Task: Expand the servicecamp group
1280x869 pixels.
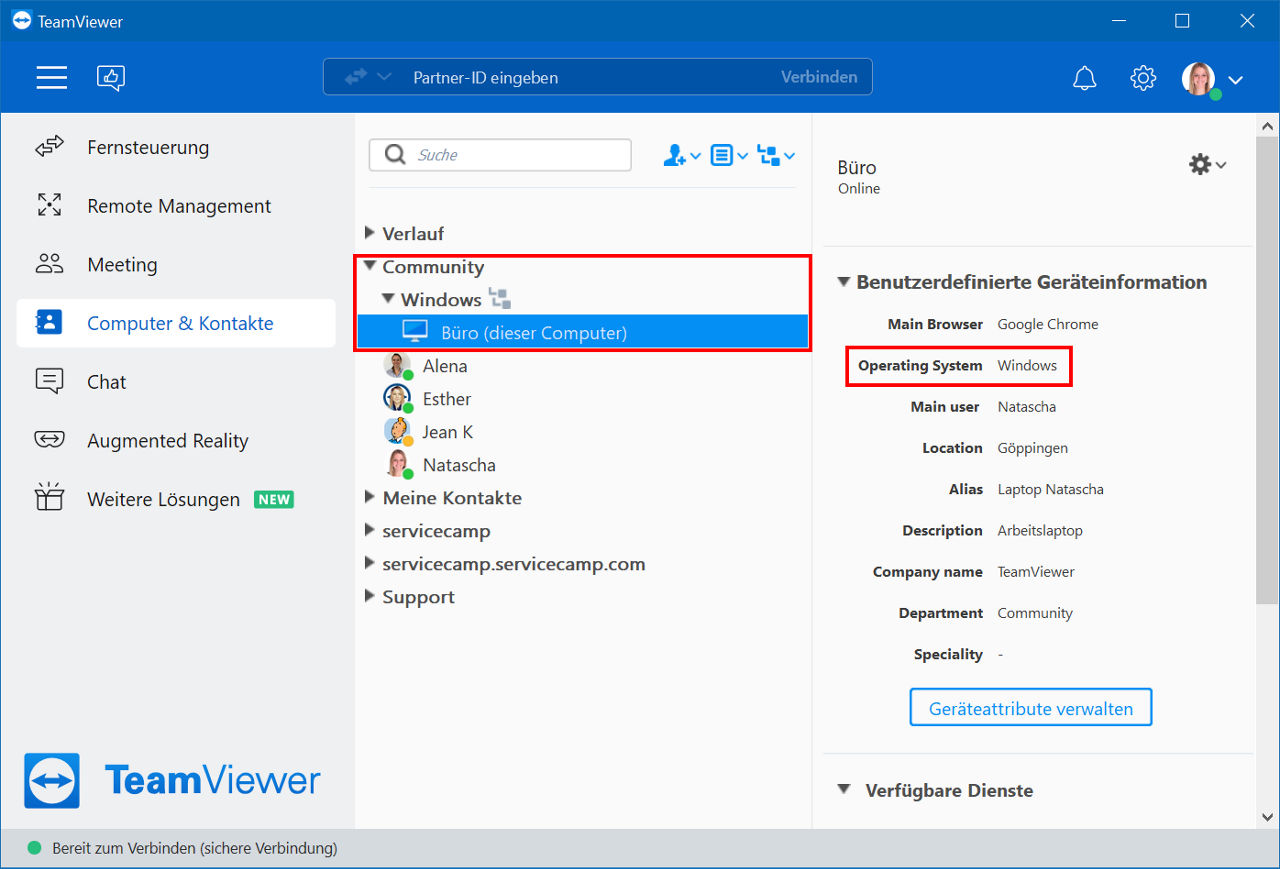Action: pos(370,531)
